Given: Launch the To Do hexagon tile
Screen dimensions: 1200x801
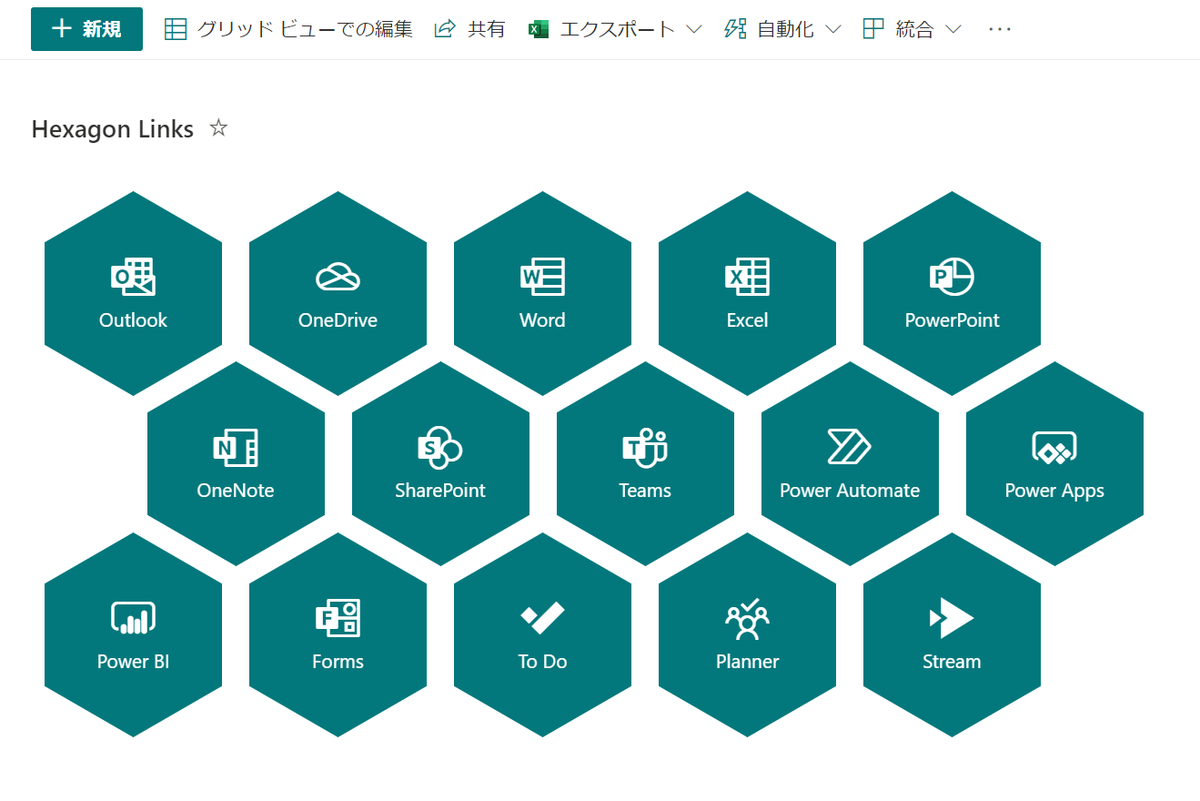Looking at the screenshot, I should 542,635.
